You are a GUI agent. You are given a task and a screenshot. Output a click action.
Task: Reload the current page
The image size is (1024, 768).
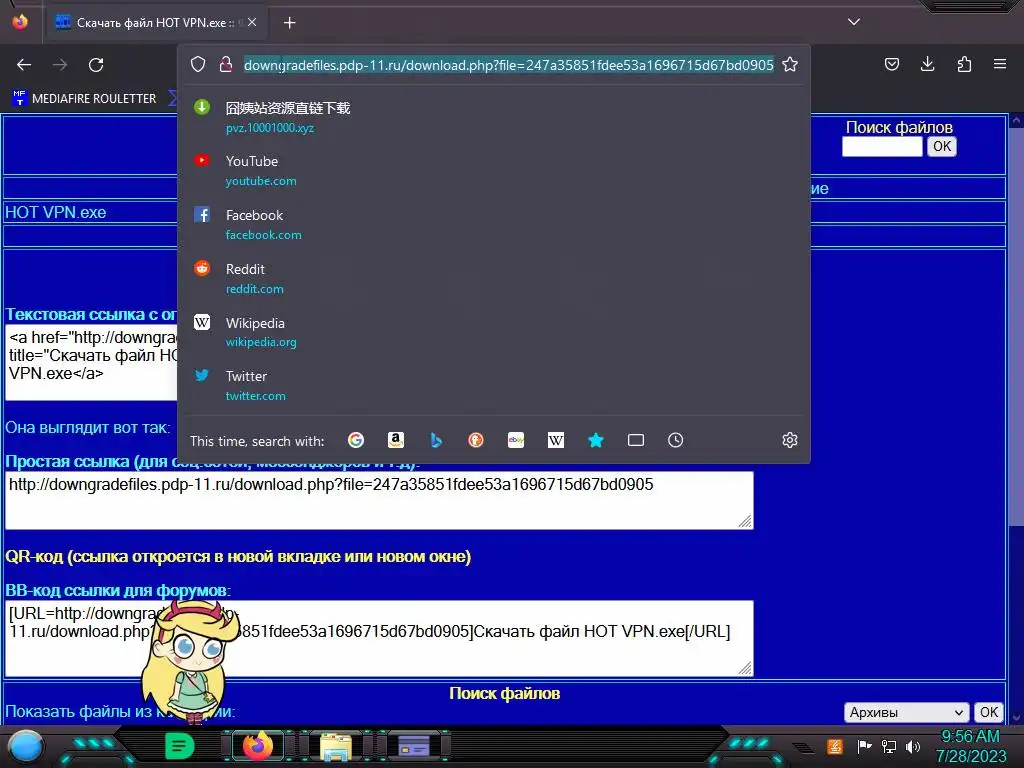(96, 65)
